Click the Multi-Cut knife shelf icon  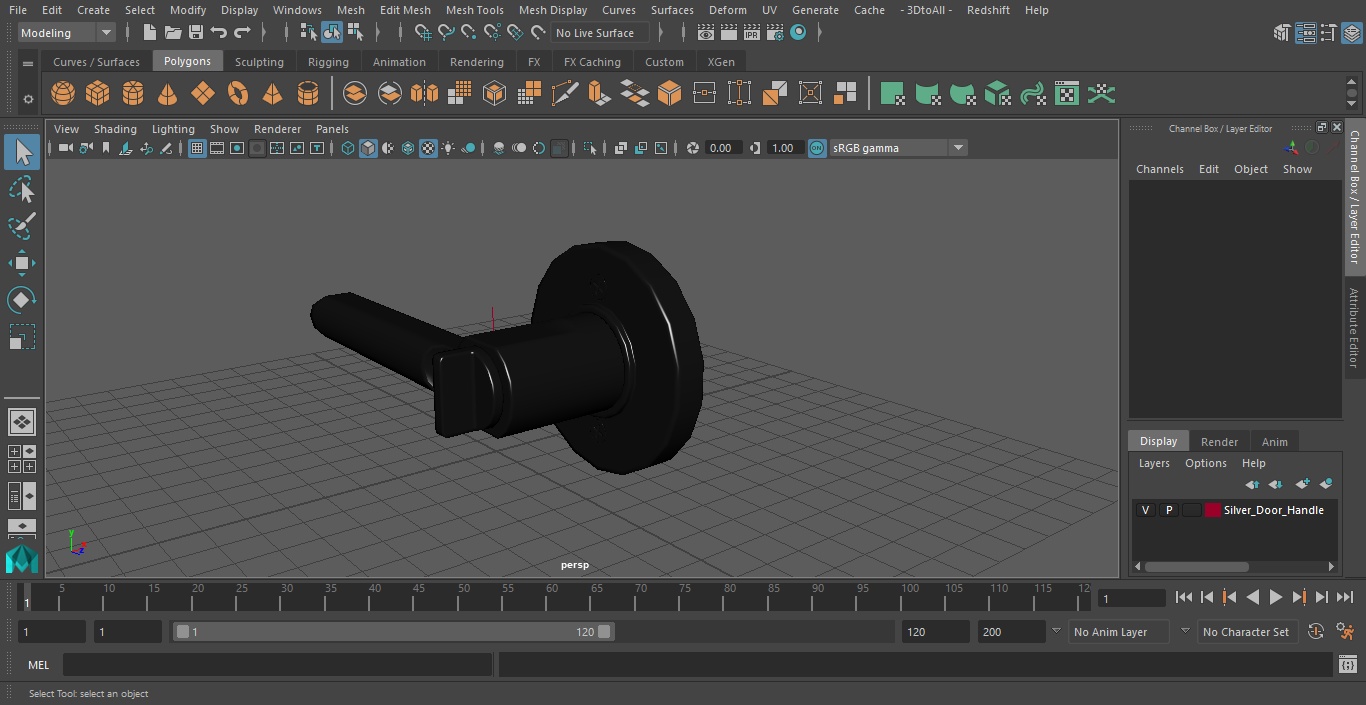click(x=565, y=94)
